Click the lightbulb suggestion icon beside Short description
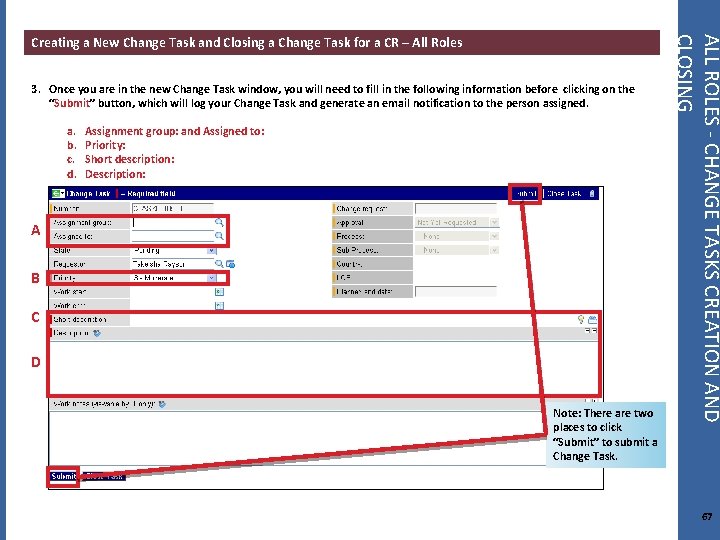The width and height of the screenshot is (720, 540). pos(581,319)
